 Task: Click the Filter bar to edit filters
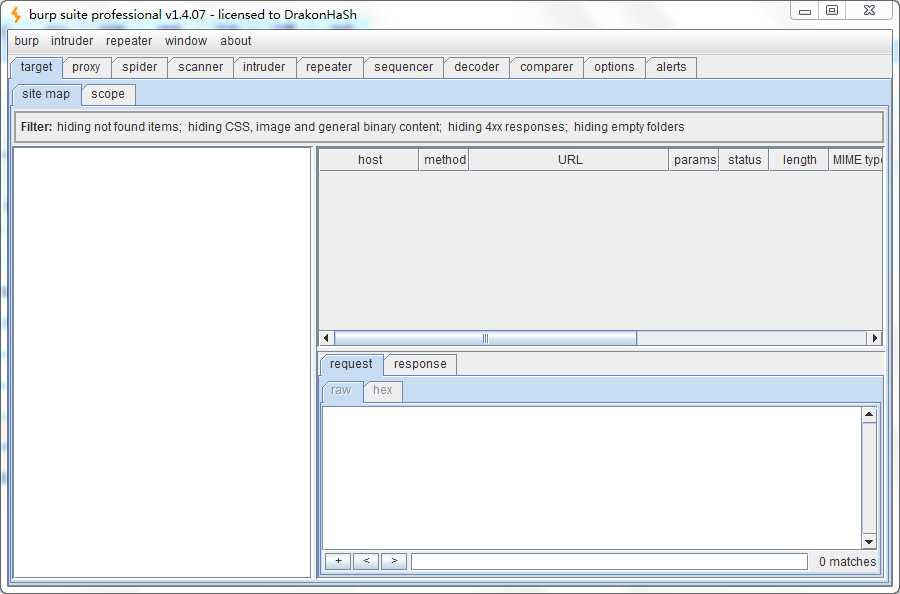[x=449, y=127]
